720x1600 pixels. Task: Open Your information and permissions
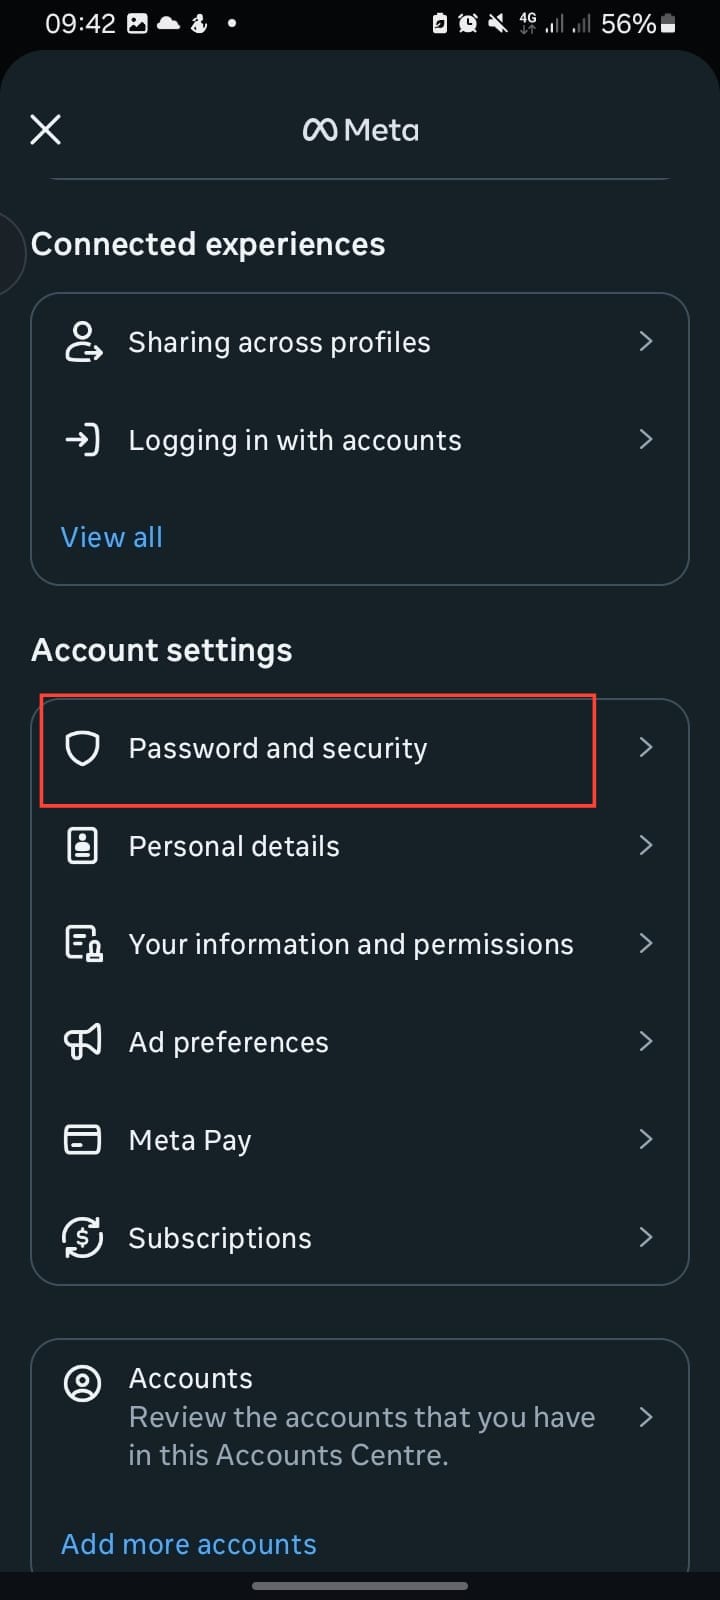tap(351, 944)
